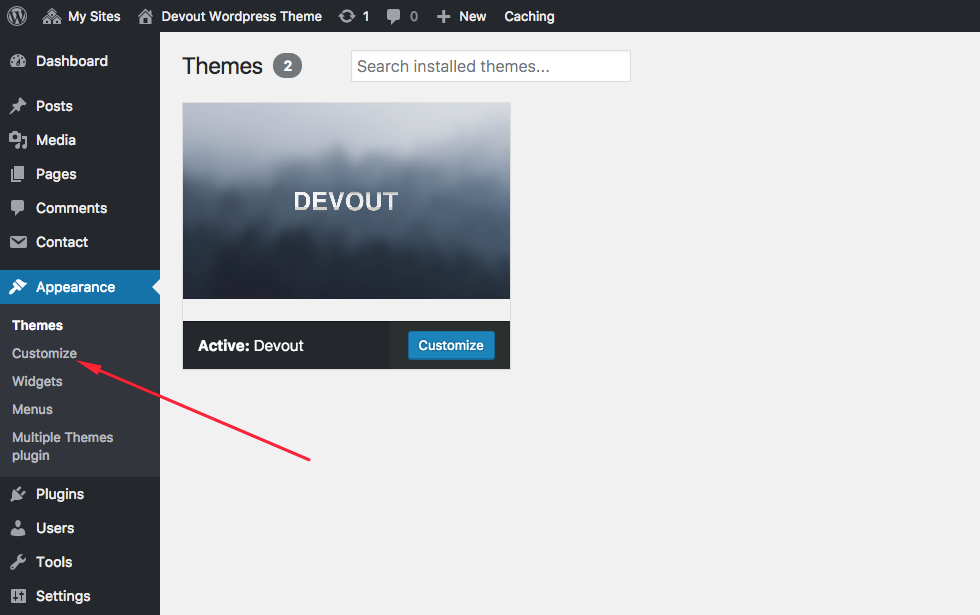Click the themes count badge 2
Image resolution: width=980 pixels, height=615 pixels.
coord(288,66)
